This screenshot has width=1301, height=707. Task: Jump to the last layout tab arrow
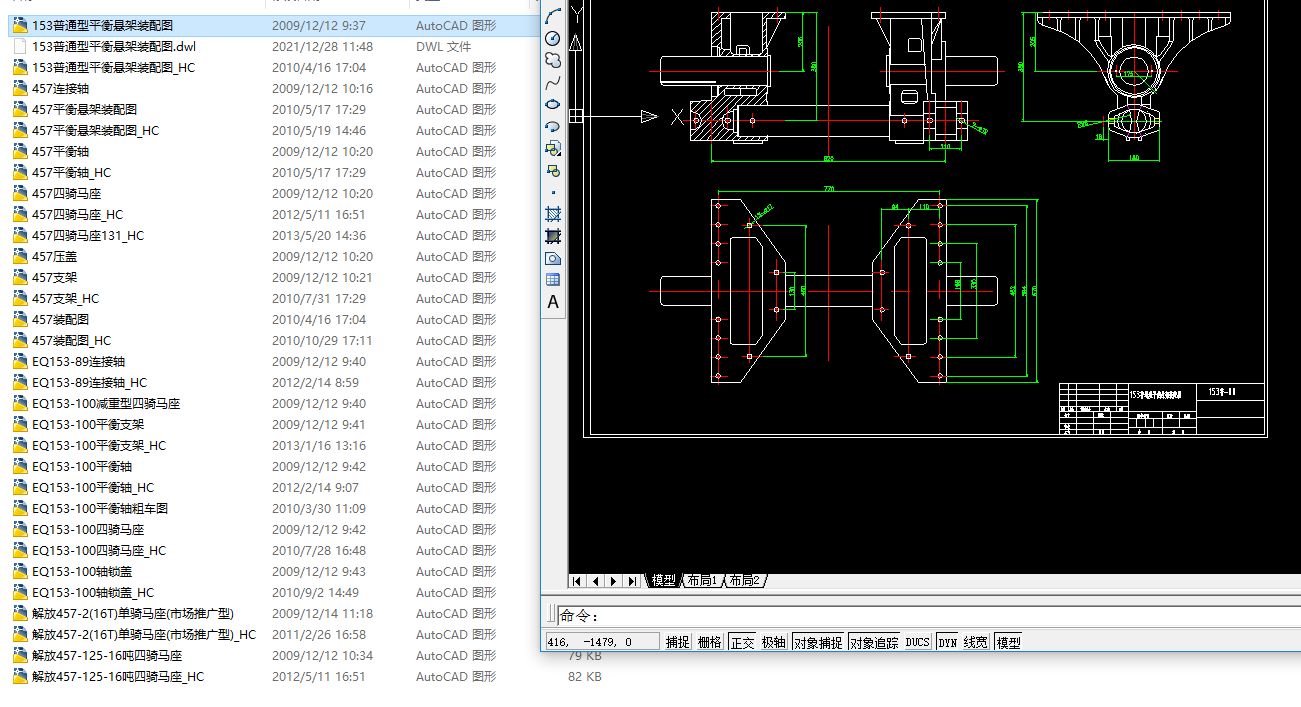click(x=632, y=581)
